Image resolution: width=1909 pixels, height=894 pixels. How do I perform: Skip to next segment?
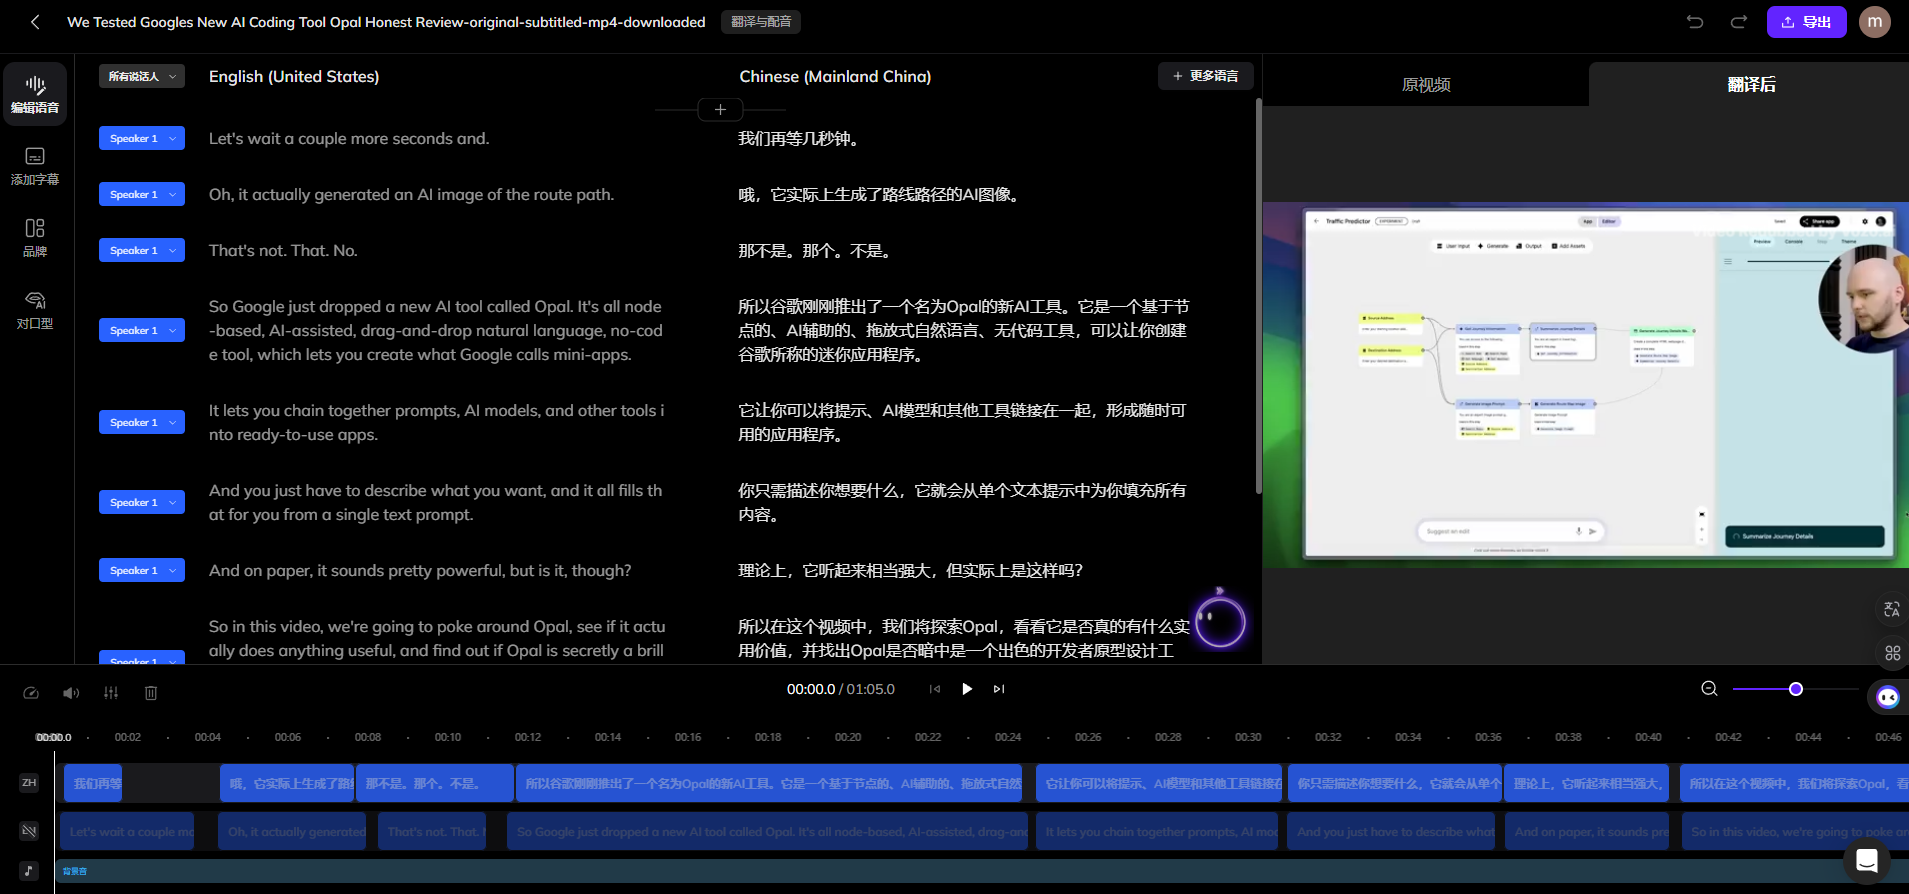click(x=999, y=689)
